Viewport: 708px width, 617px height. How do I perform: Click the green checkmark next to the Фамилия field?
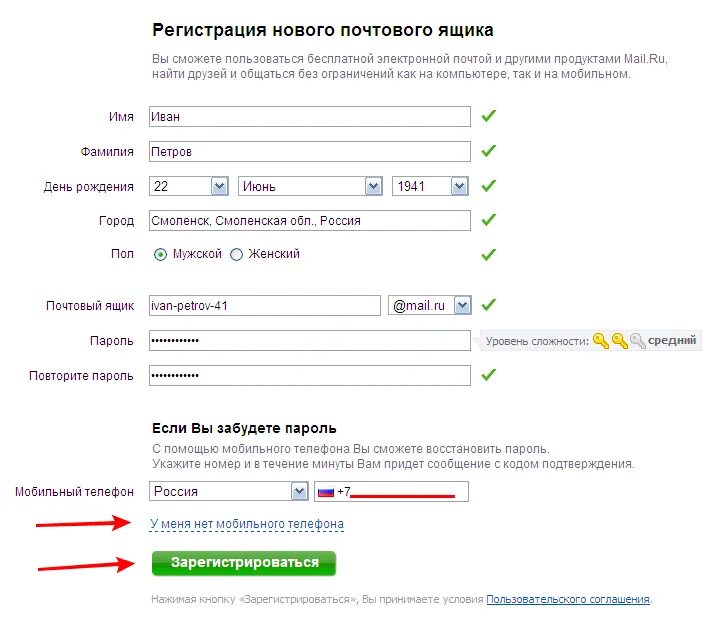(489, 151)
